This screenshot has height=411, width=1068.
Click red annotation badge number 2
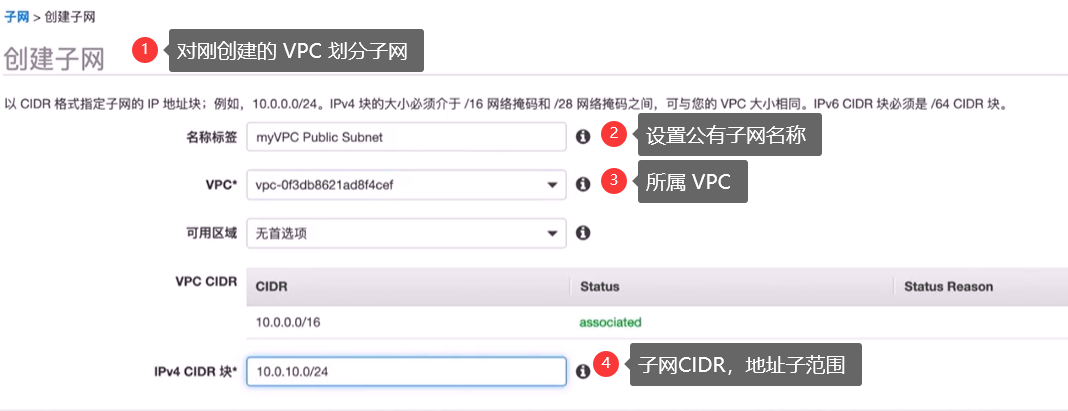click(613, 134)
